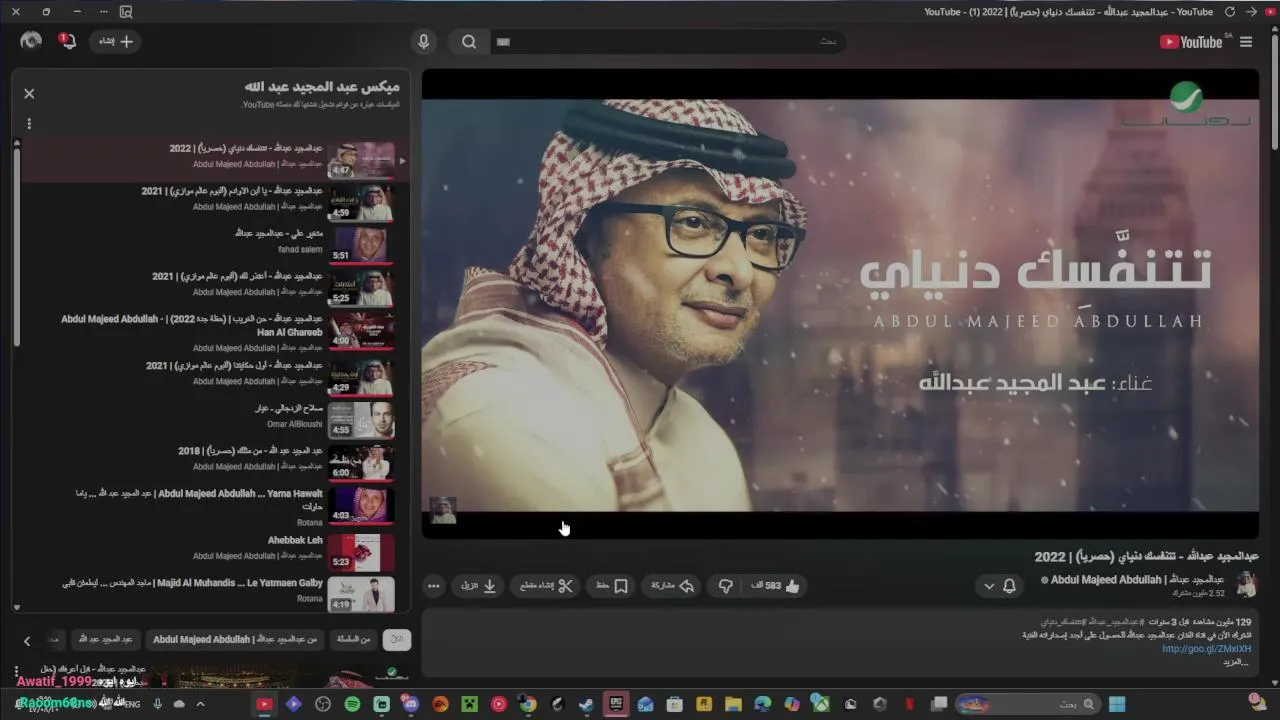The image size is (1280, 720).
Task: Show more filter chips with the arrow
Action: (x=27, y=641)
